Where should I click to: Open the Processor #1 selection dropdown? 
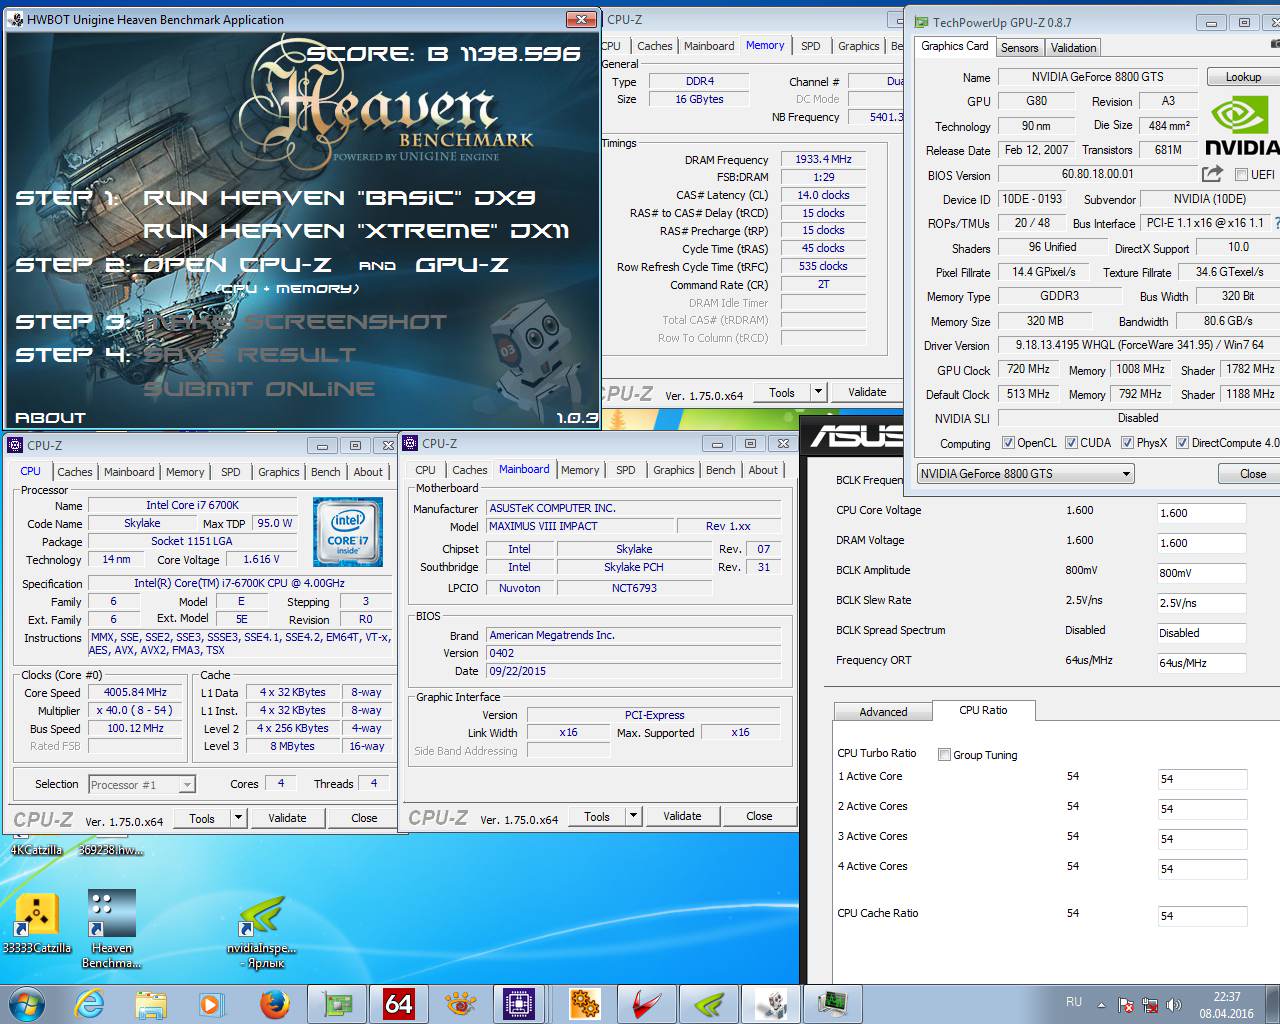point(141,785)
